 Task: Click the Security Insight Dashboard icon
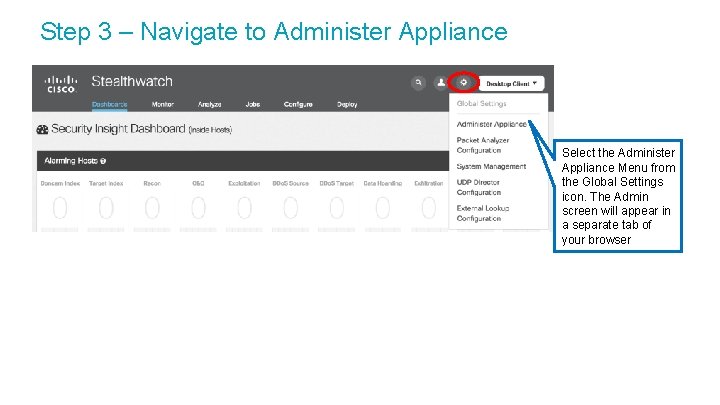42,129
